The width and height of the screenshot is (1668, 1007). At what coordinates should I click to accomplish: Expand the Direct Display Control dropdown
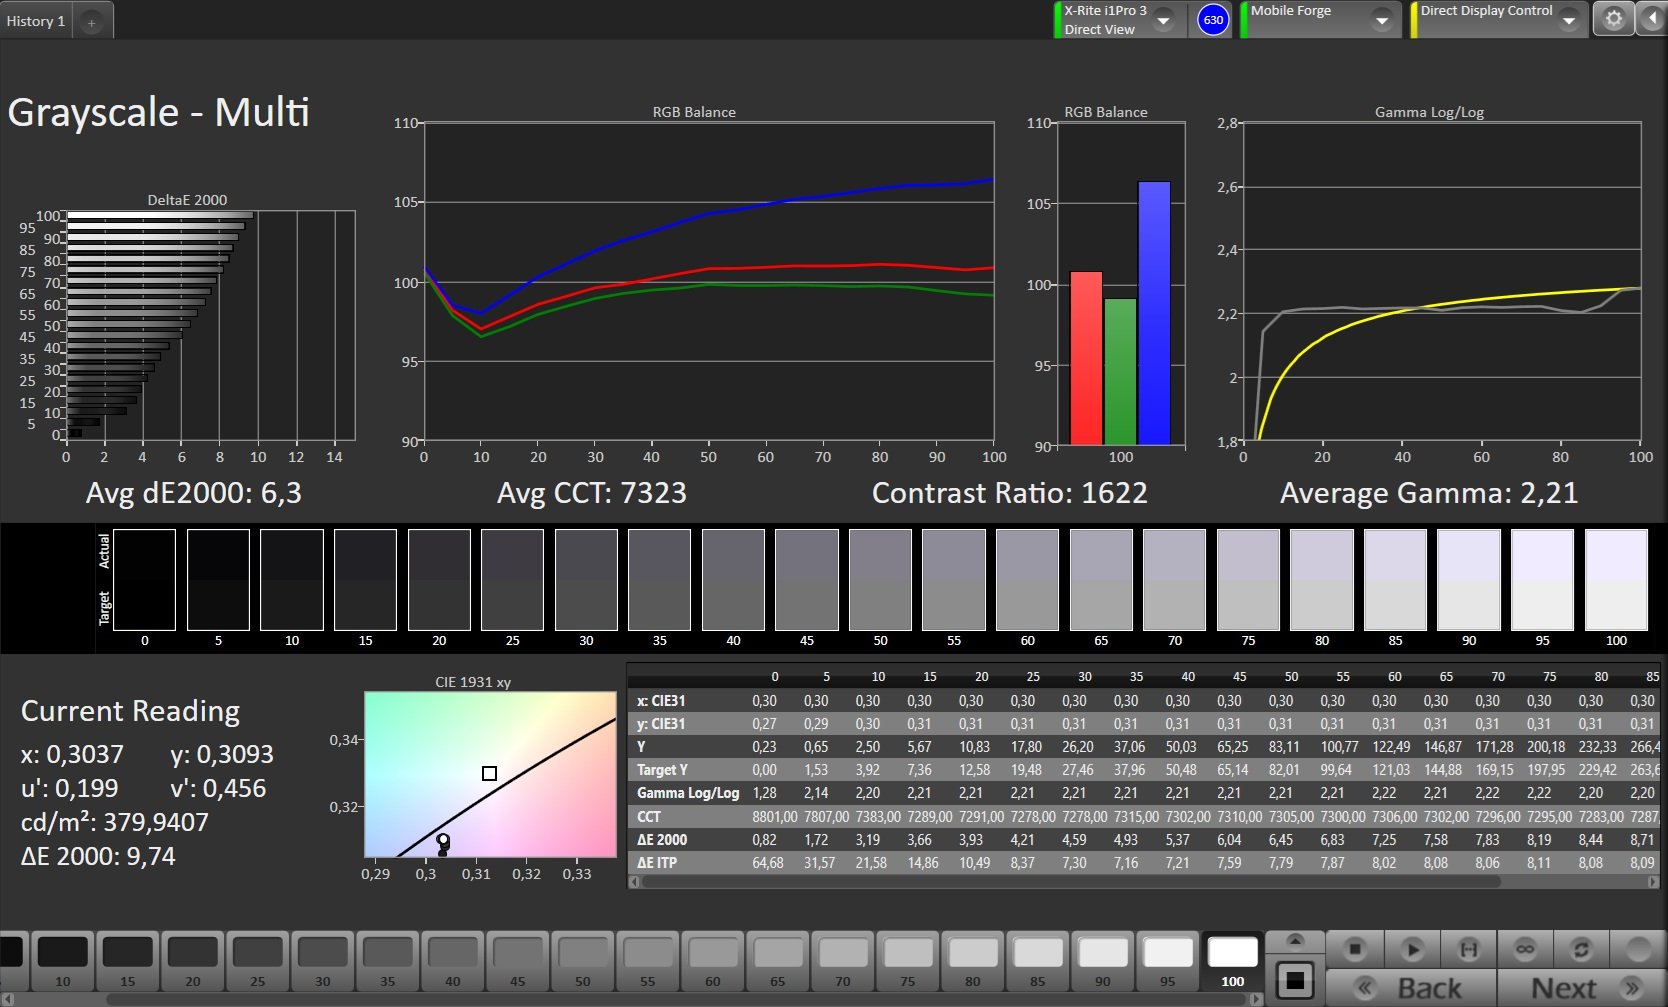click(1568, 20)
